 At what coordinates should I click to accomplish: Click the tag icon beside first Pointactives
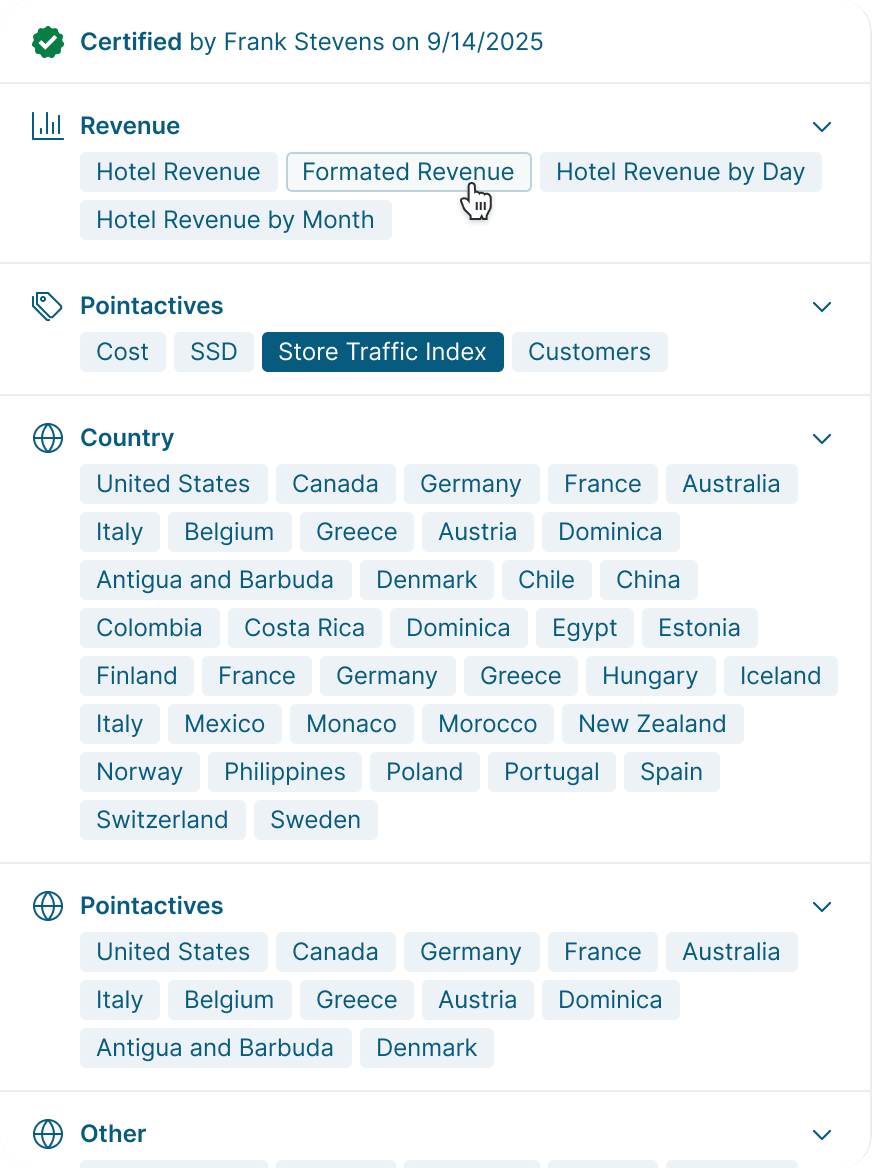coord(47,306)
